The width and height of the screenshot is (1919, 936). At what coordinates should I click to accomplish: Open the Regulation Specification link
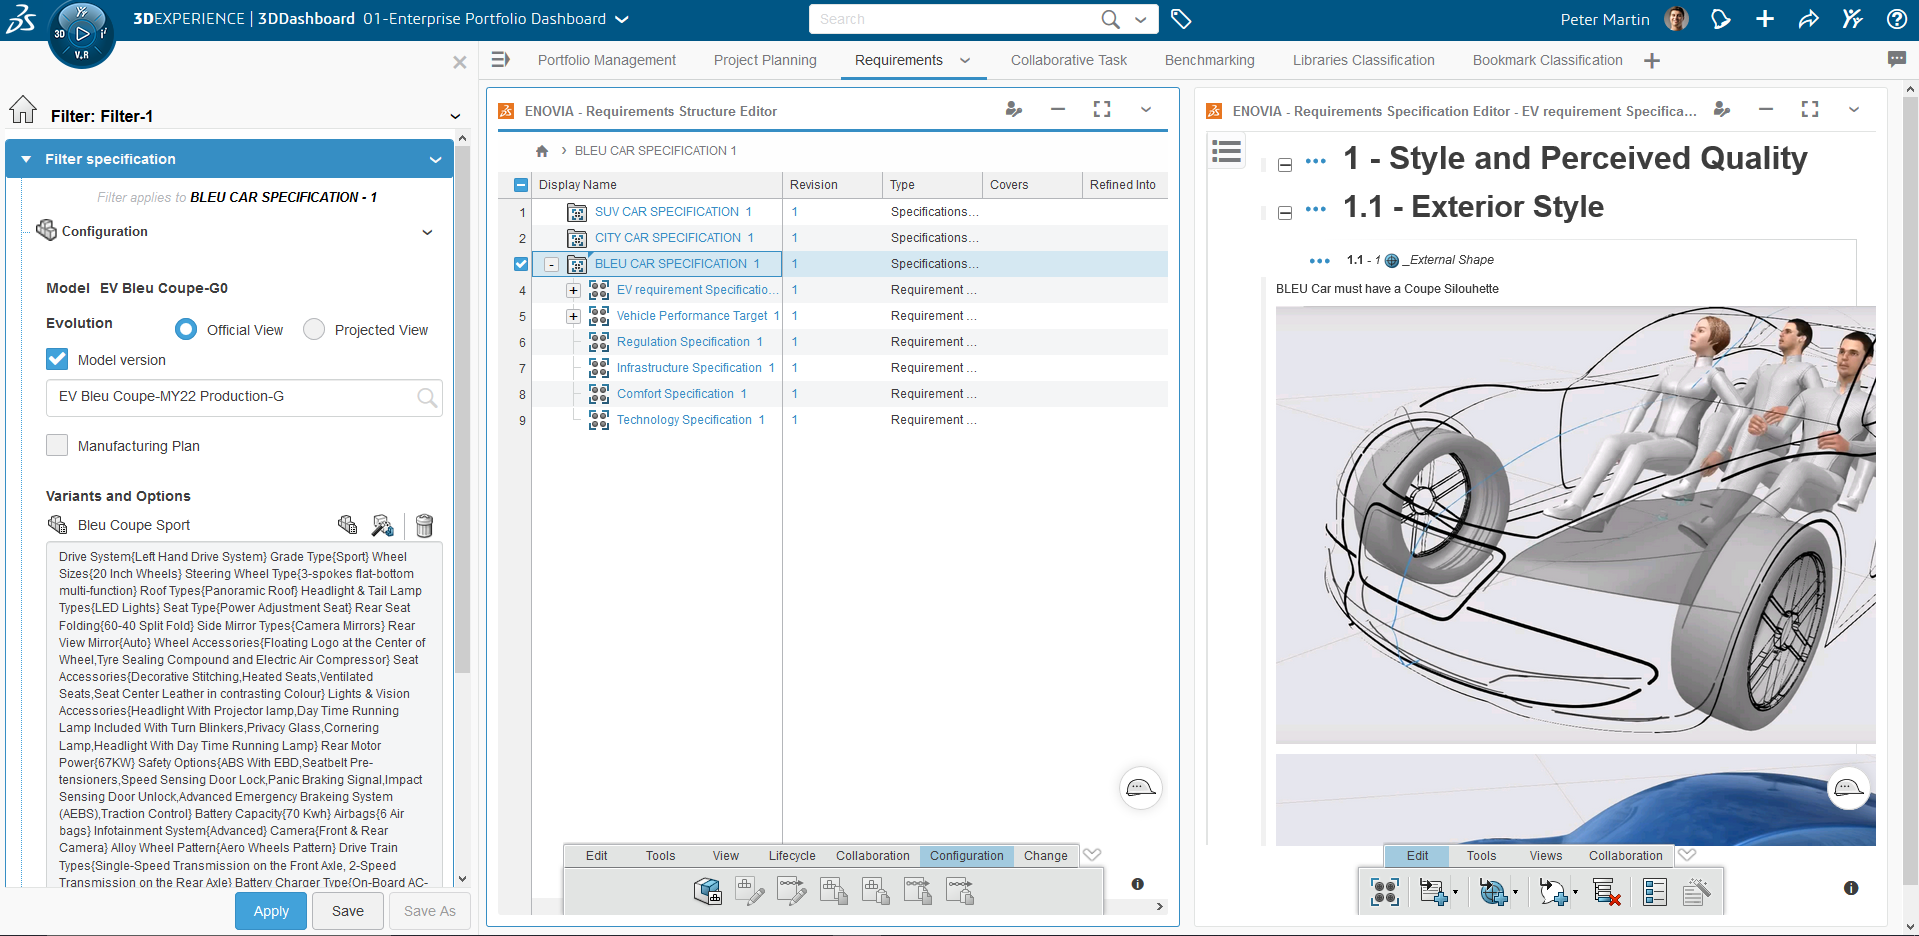(683, 342)
